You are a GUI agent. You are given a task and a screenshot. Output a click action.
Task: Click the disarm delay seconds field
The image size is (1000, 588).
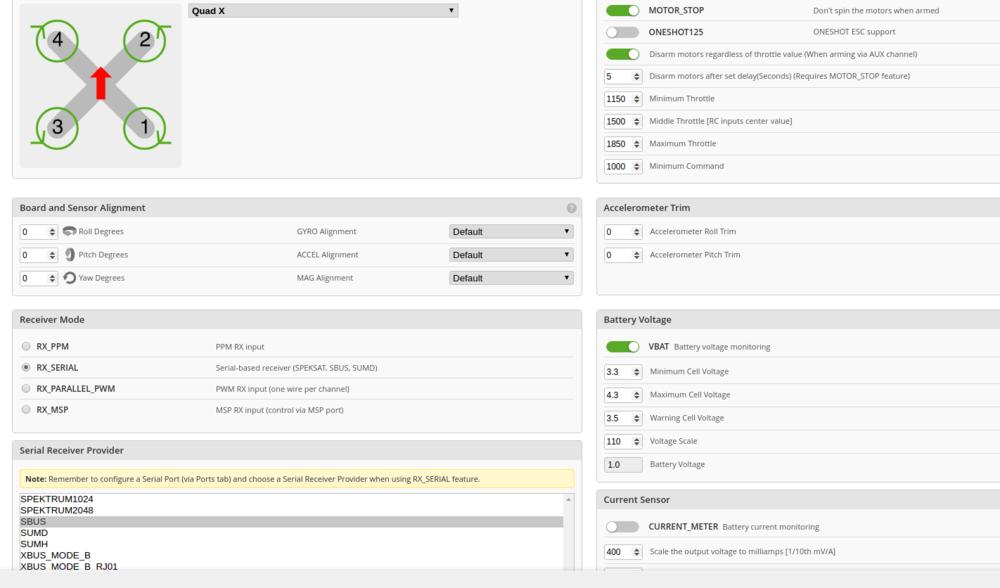click(622, 77)
